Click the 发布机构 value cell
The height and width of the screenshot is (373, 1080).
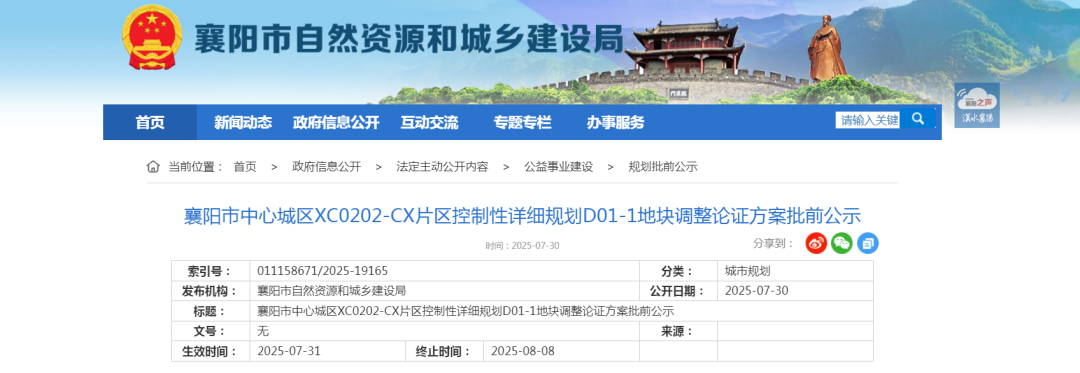(444, 291)
